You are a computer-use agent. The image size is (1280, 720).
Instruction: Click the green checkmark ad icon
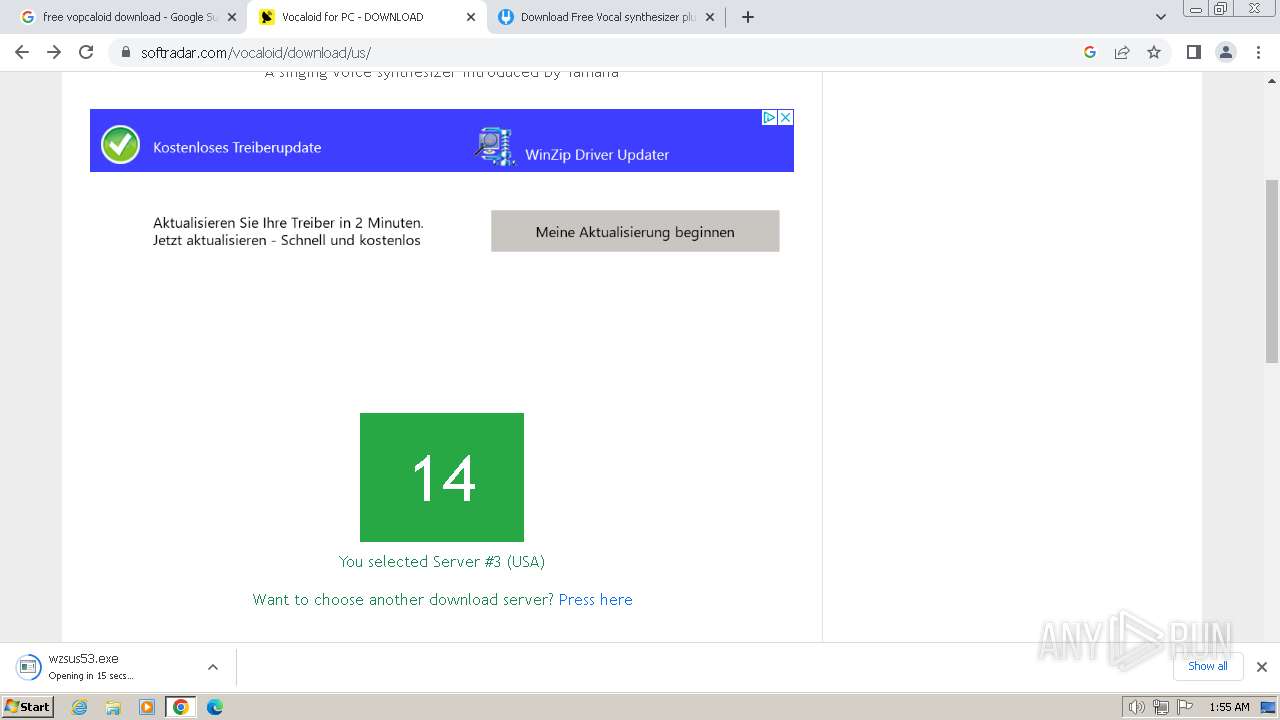[120, 145]
